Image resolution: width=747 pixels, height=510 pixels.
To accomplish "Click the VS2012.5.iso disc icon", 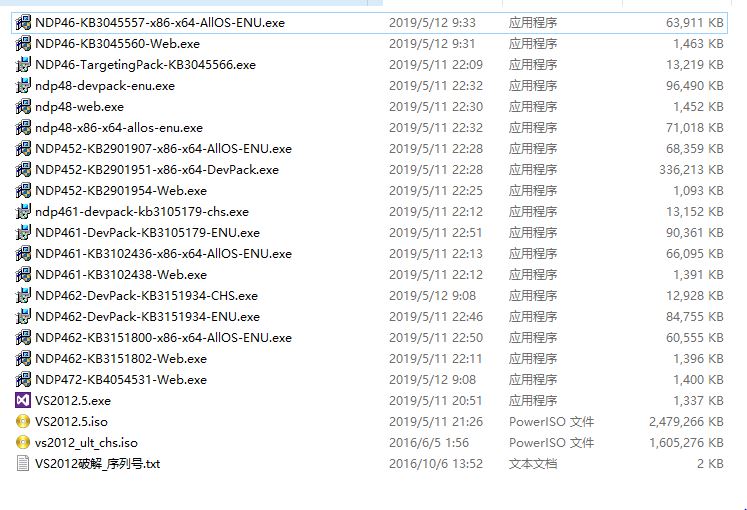I will click(23, 421).
